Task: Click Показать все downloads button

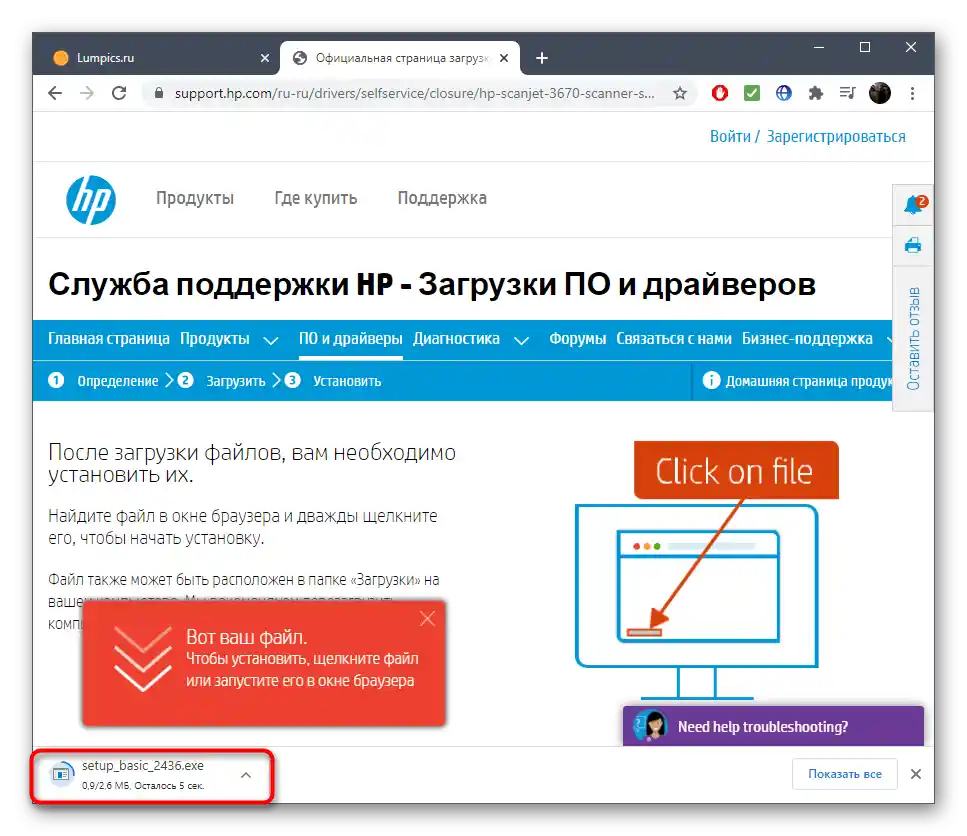Action: click(x=844, y=774)
